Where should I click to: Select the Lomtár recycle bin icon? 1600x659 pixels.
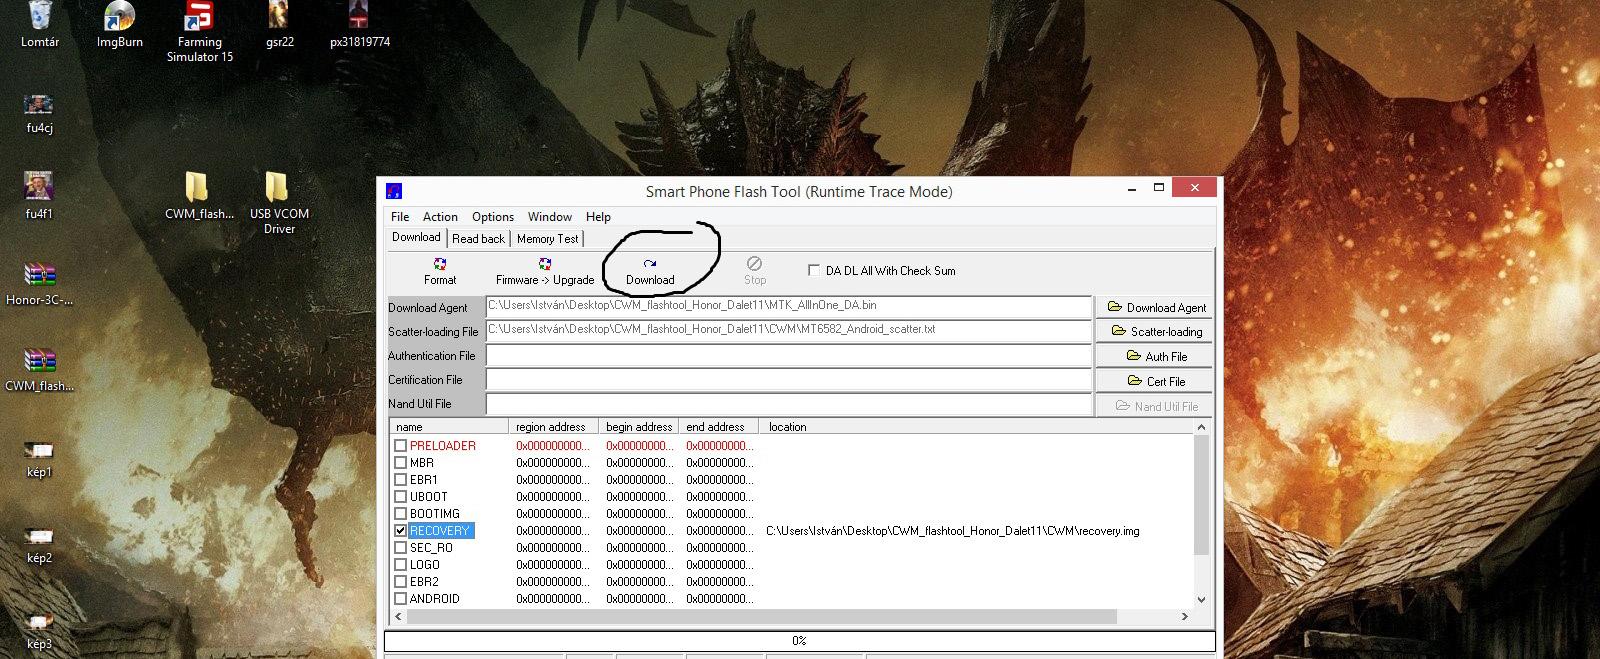[40, 25]
